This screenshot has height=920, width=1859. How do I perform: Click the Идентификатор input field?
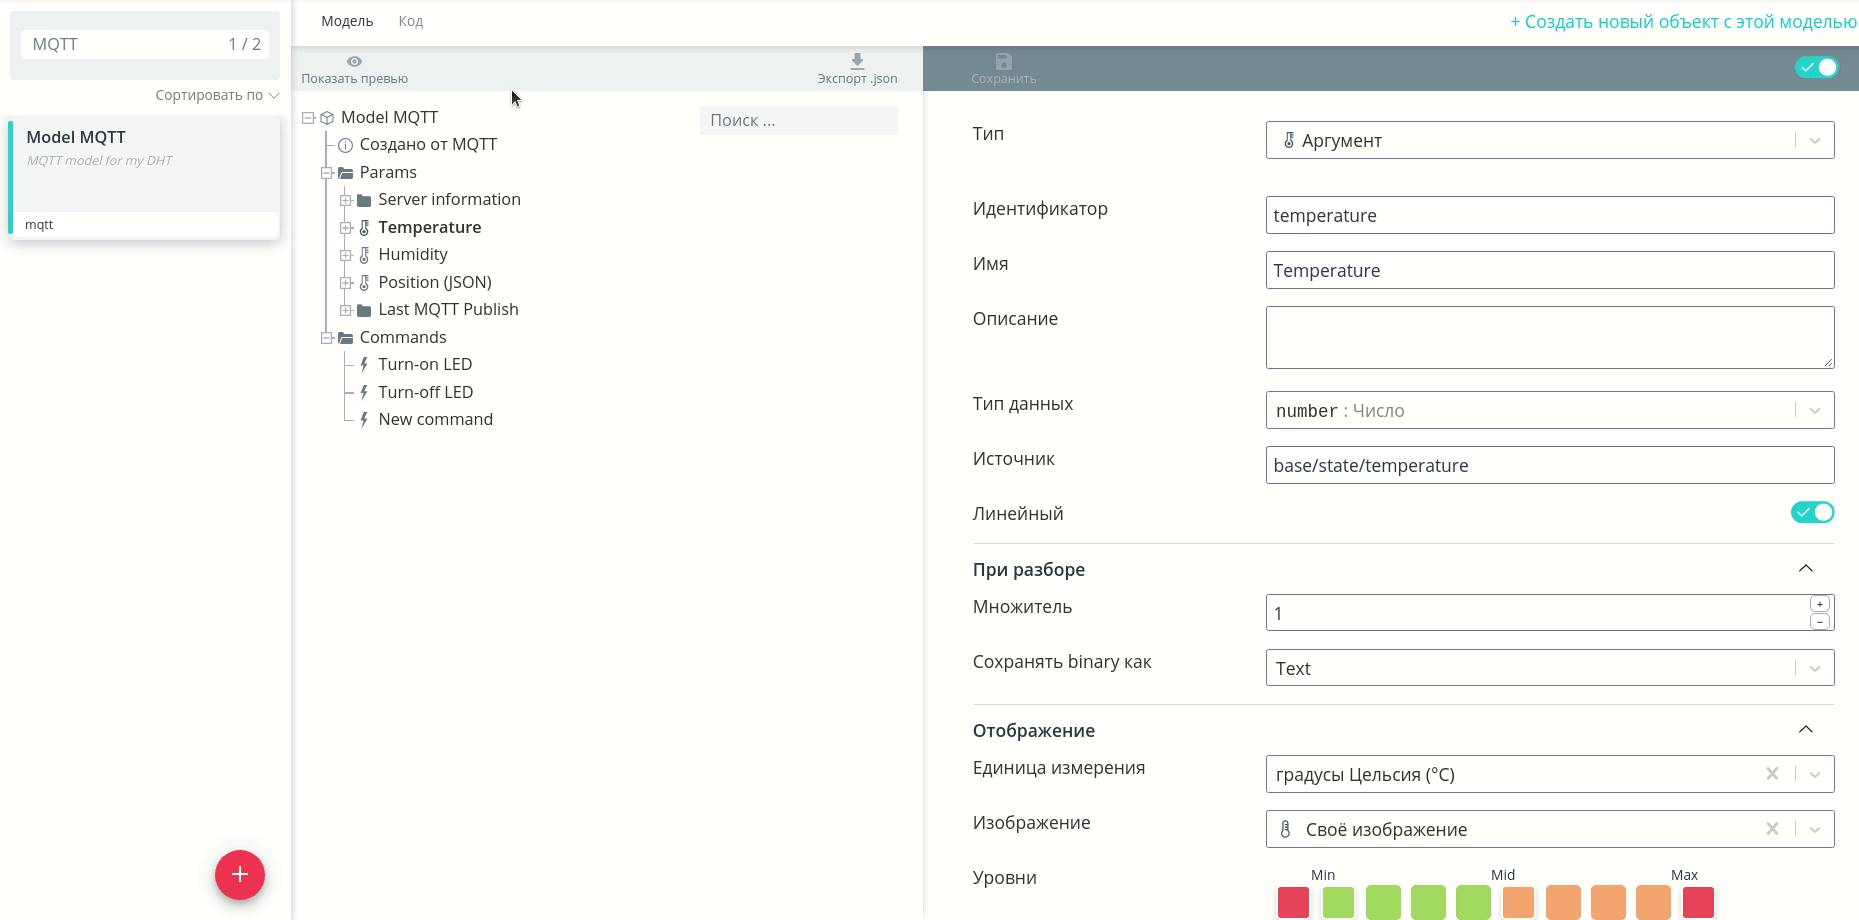(x=1550, y=215)
